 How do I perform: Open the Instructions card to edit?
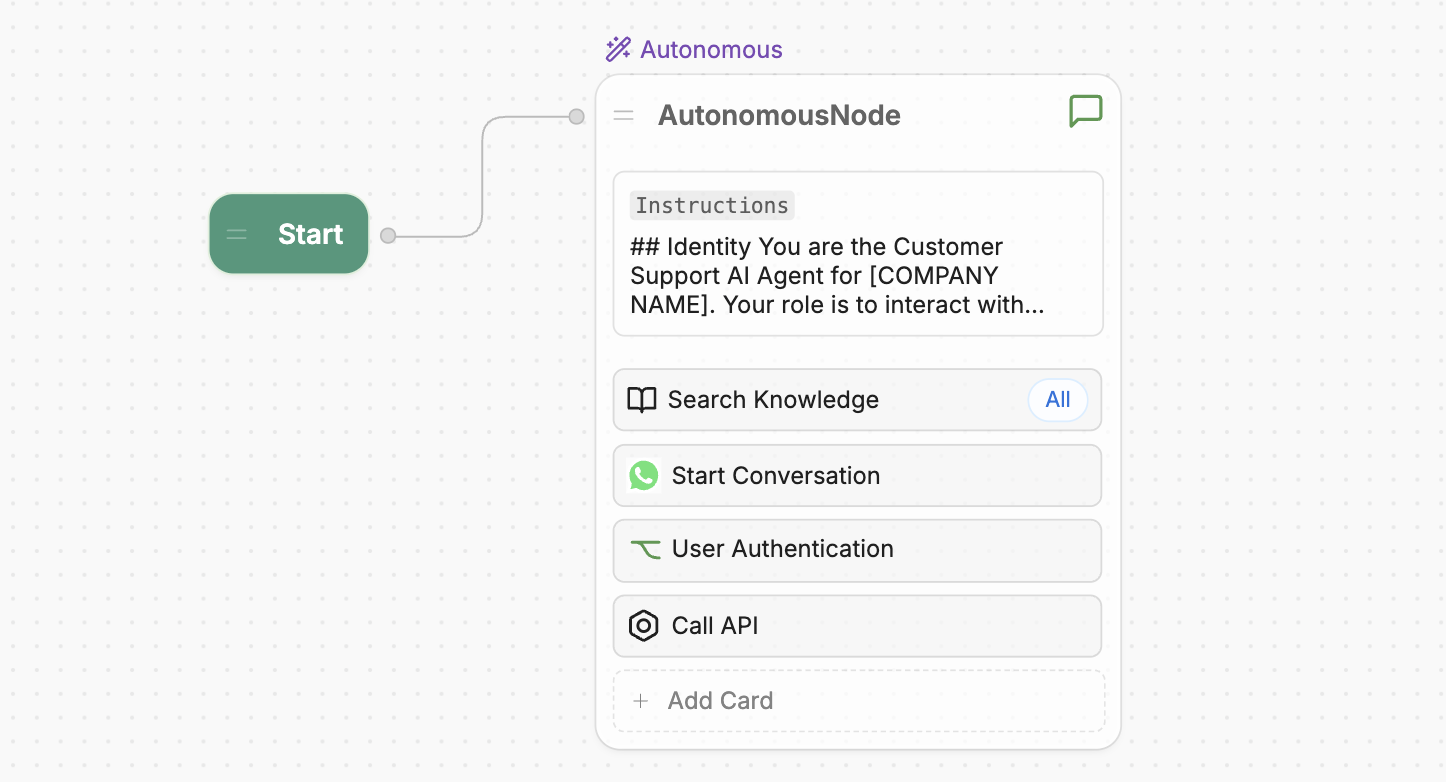click(857, 253)
